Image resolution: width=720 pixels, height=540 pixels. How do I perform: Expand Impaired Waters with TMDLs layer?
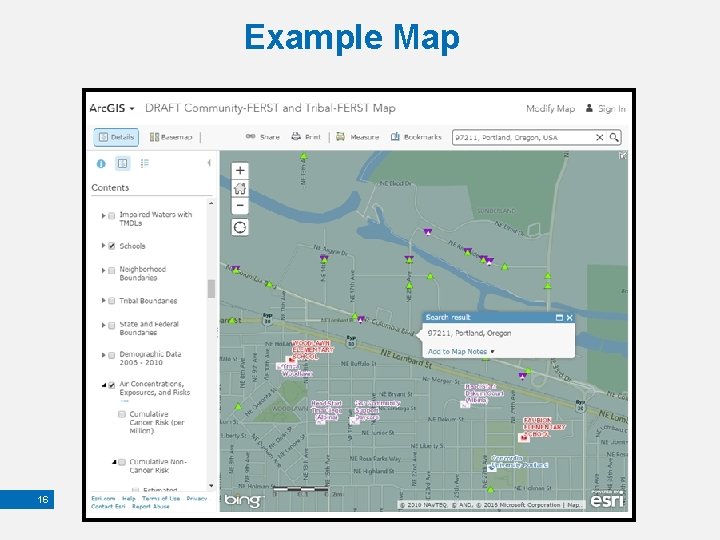point(103,215)
